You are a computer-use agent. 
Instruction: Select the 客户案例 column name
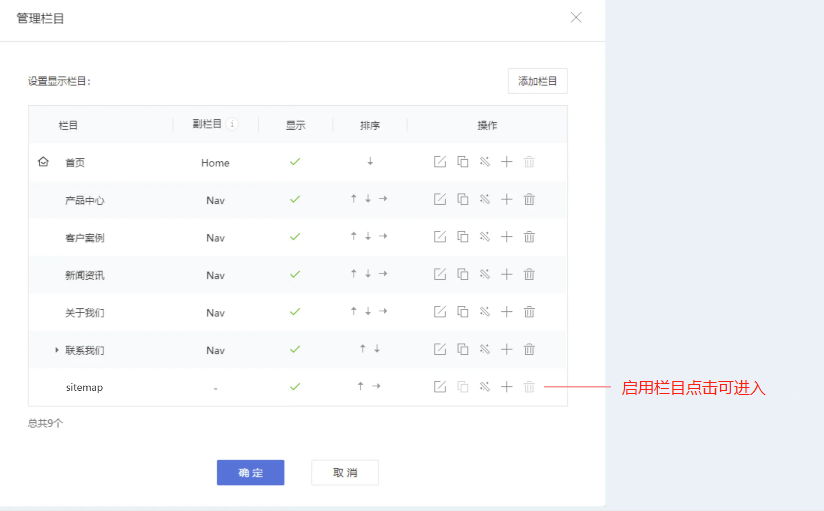[84, 238]
